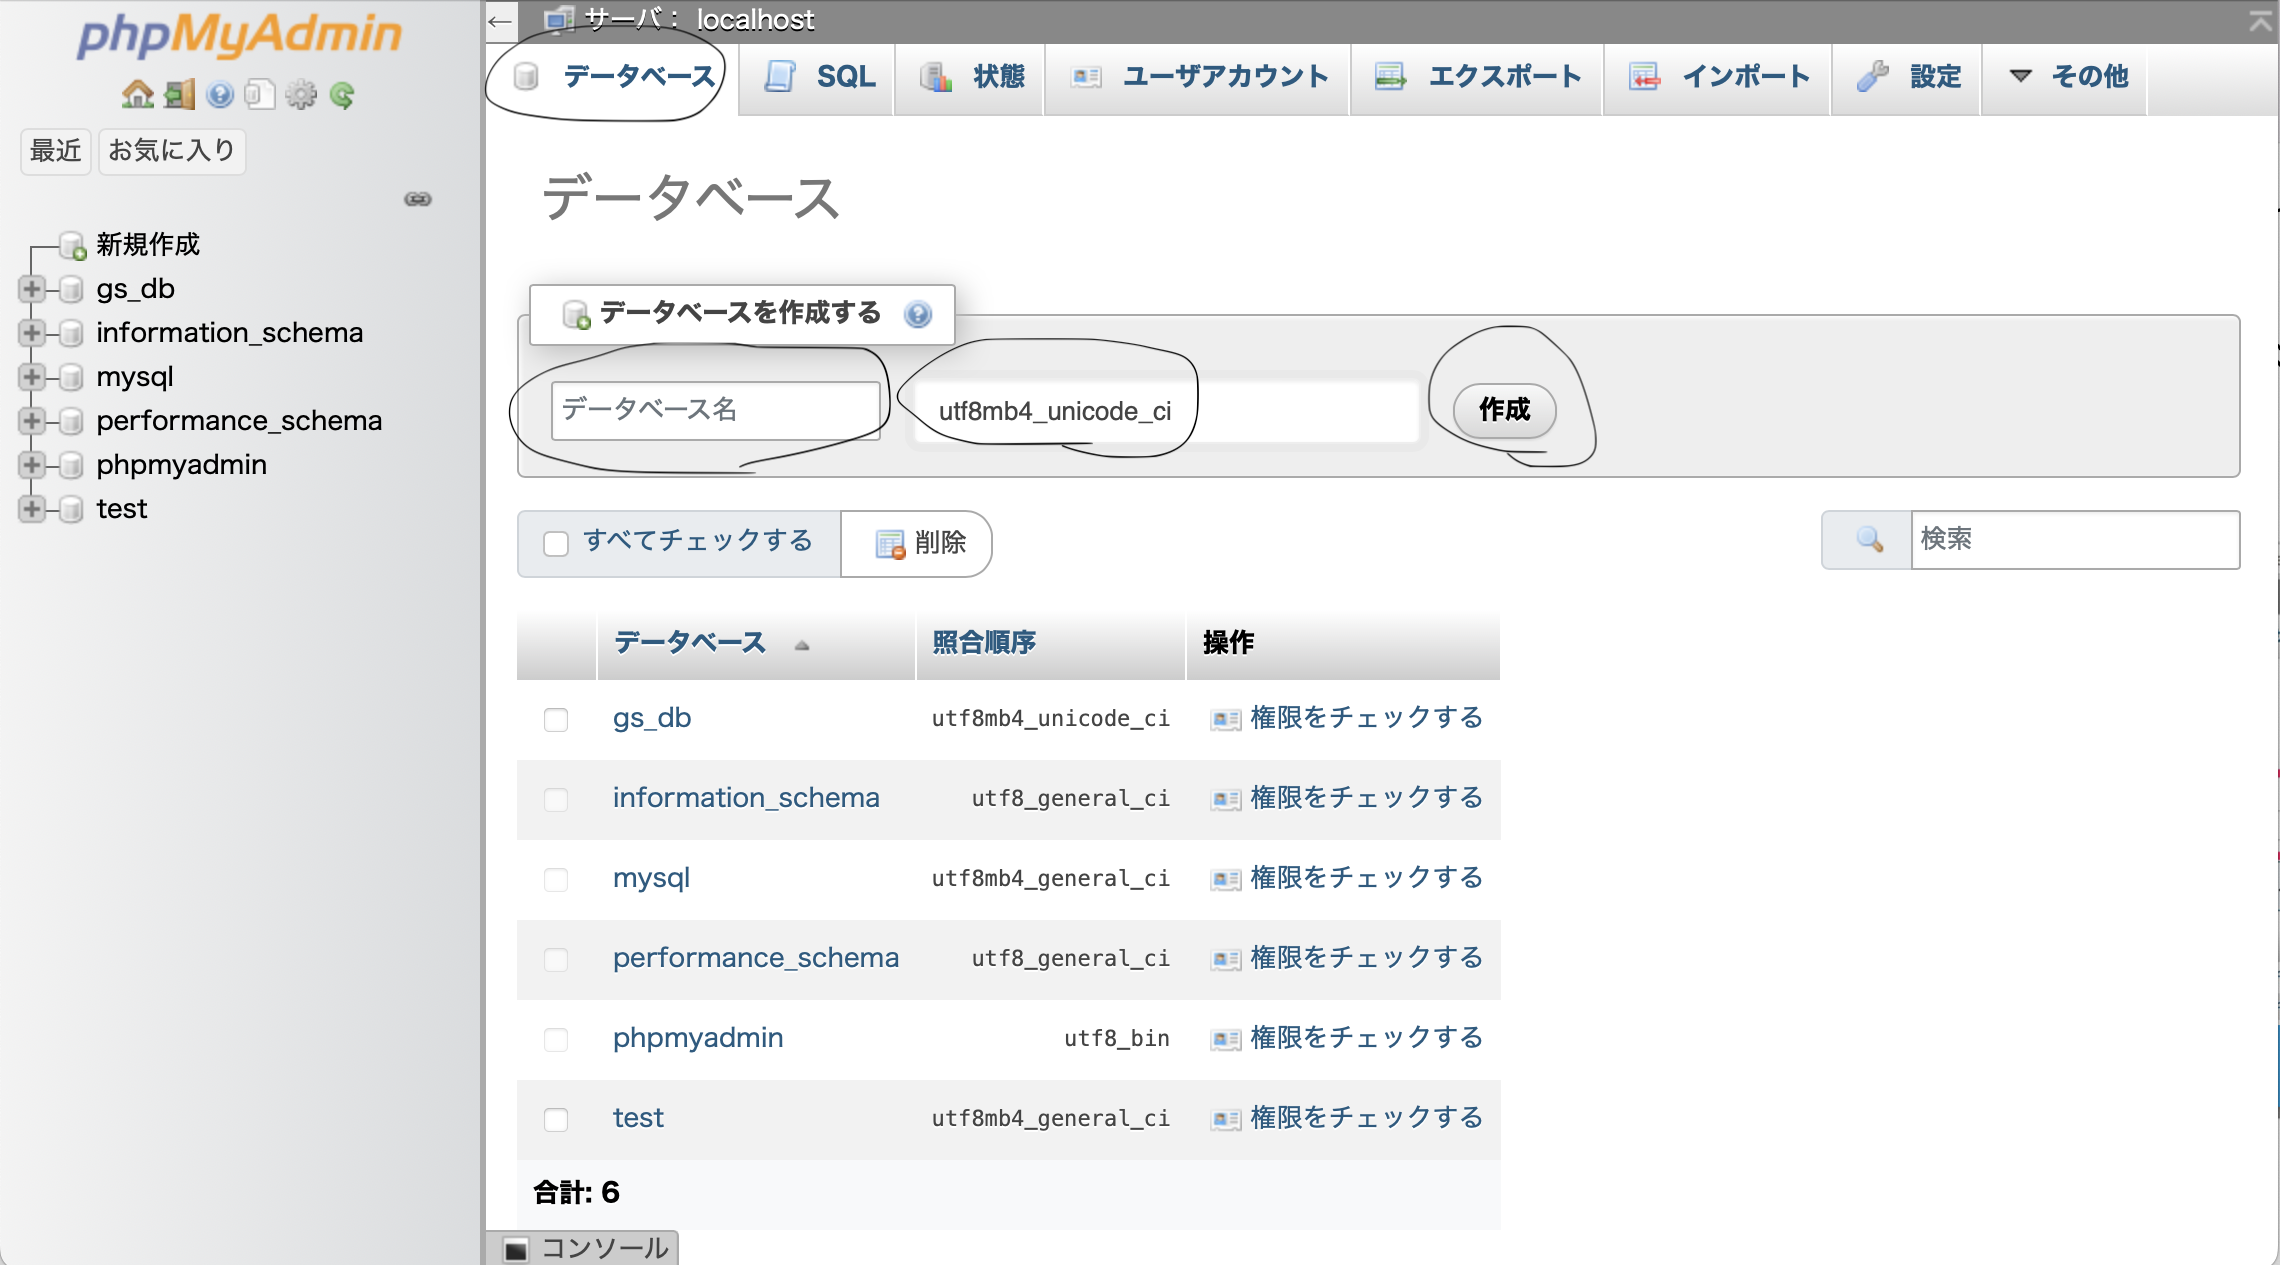Delete selected databases using the trash icon

coord(888,544)
